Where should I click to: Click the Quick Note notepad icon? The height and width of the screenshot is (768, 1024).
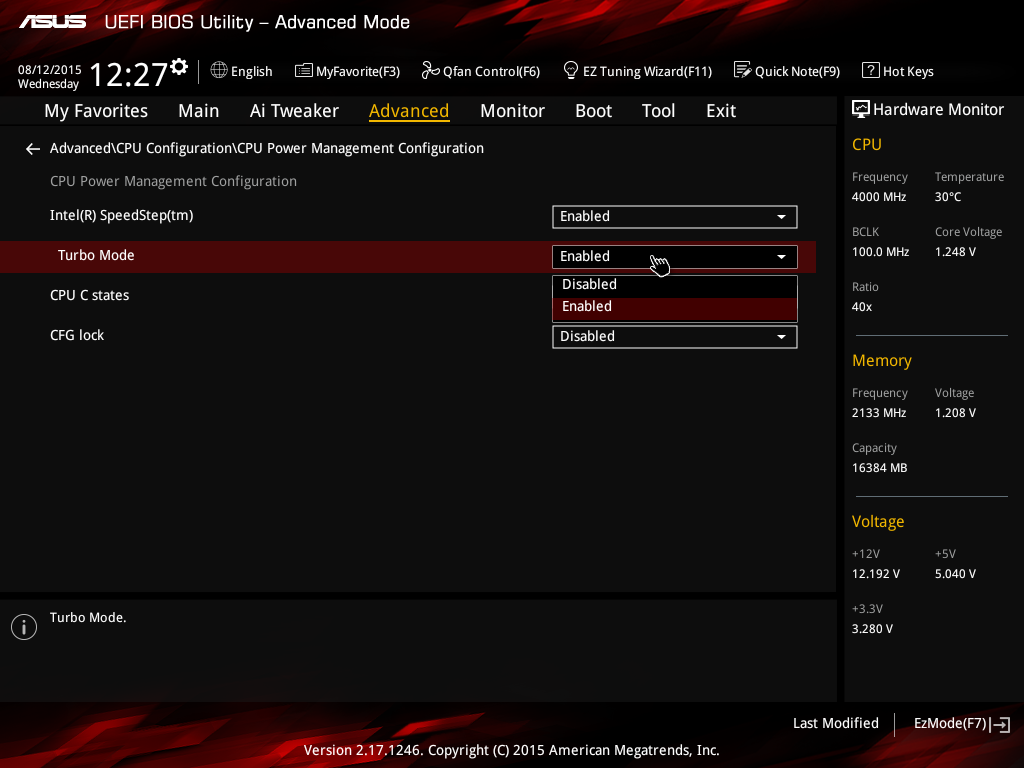pos(743,70)
